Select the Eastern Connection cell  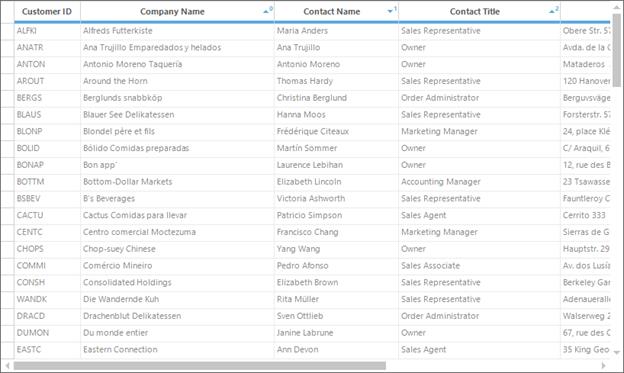click(177, 350)
